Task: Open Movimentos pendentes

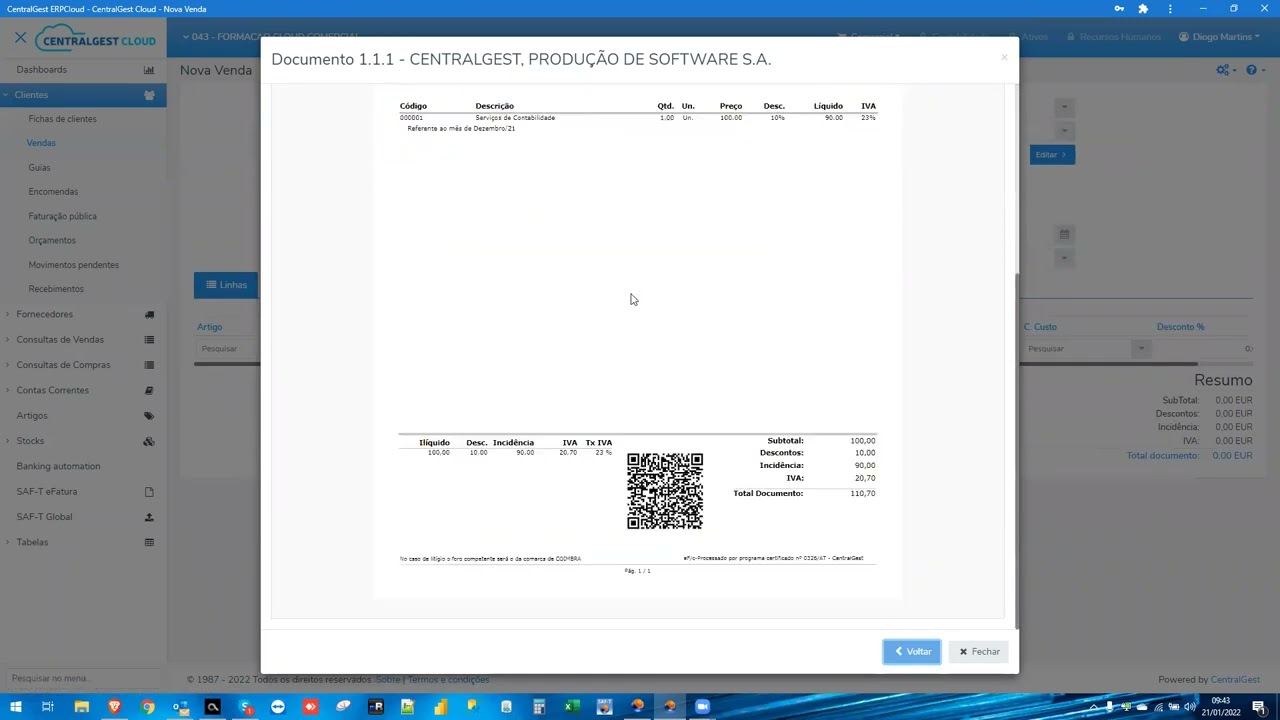Action: 73,265
